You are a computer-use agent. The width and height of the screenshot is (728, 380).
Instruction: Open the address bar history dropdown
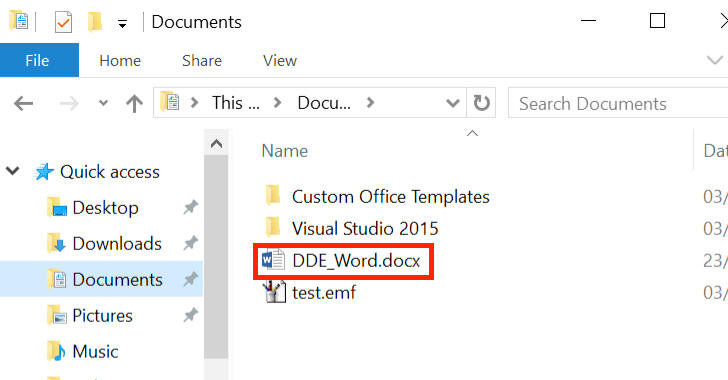click(452, 103)
